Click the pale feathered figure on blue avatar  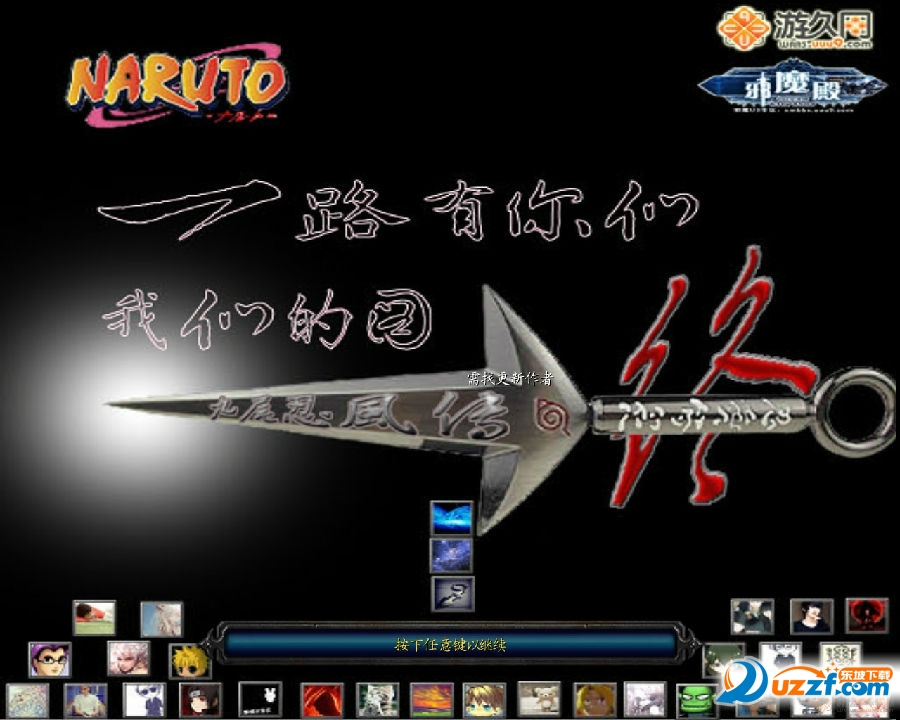(x=162, y=619)
